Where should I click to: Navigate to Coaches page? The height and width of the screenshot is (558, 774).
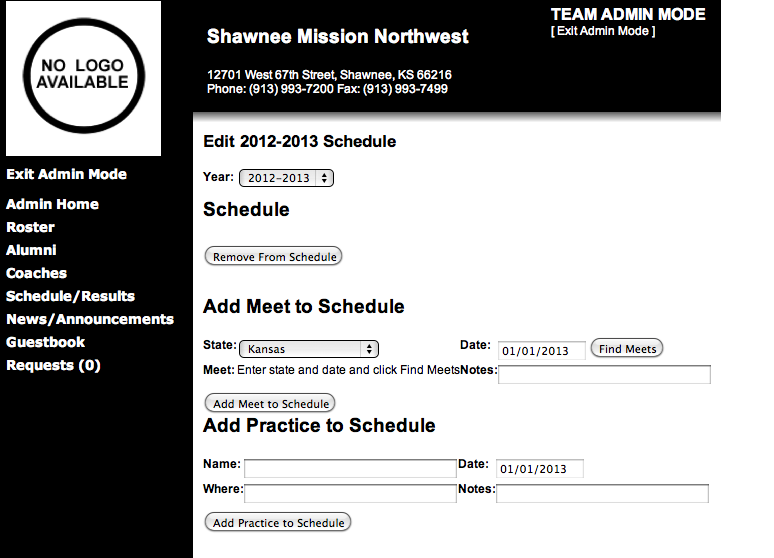click(37, 273)
